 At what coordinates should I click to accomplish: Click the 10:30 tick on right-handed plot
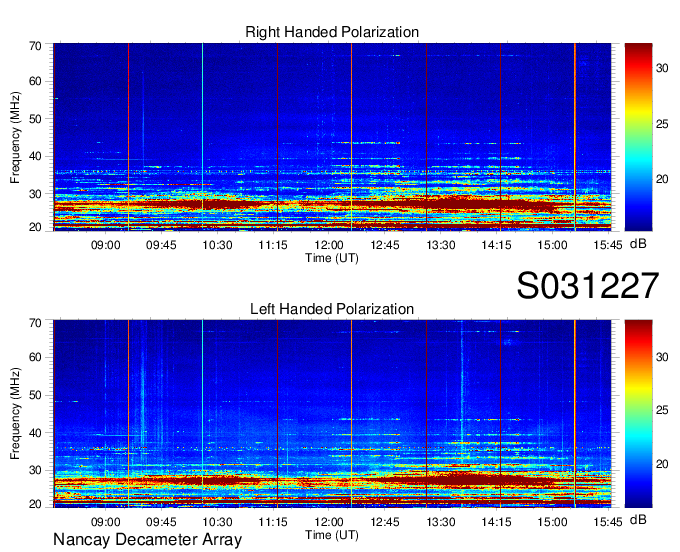point(217,245)
